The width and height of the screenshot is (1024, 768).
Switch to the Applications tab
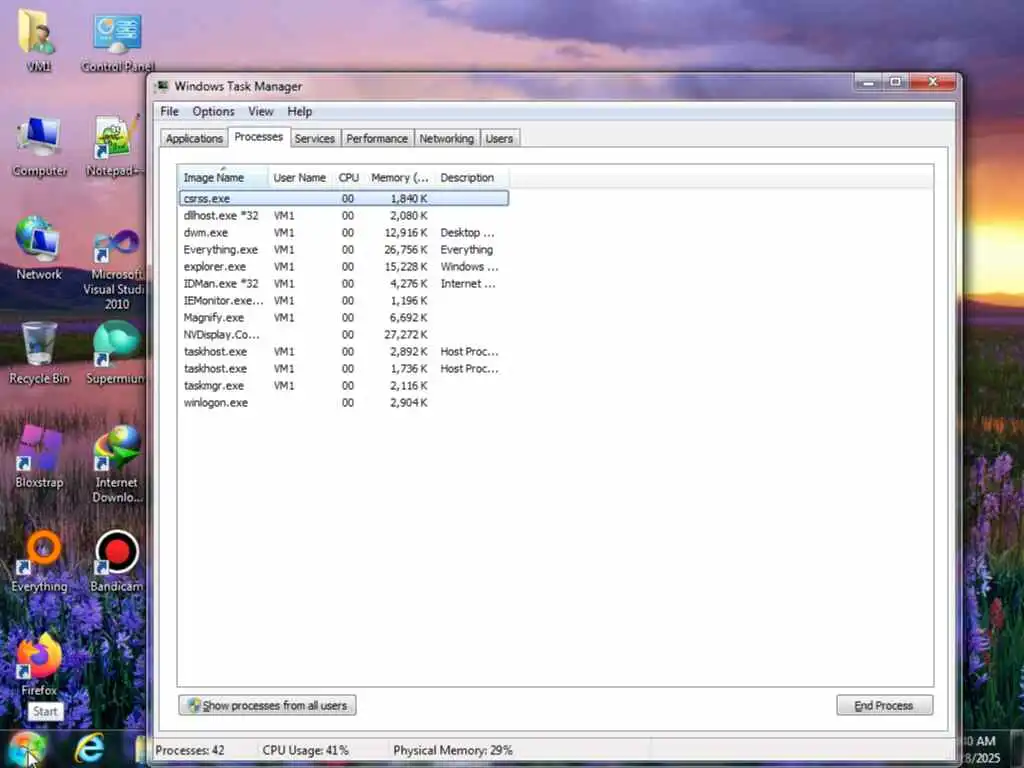[x=194, y=138]
